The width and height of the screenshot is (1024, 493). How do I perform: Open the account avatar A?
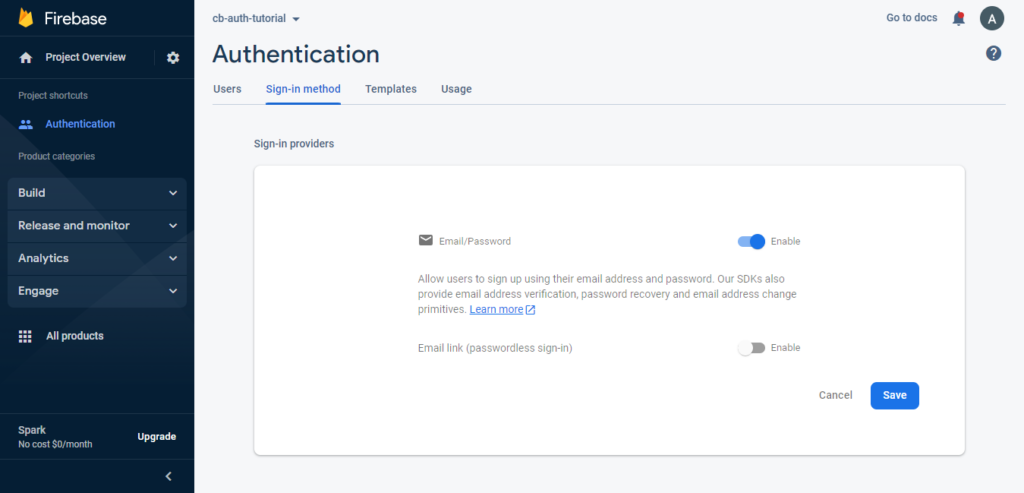coord(992,18)
